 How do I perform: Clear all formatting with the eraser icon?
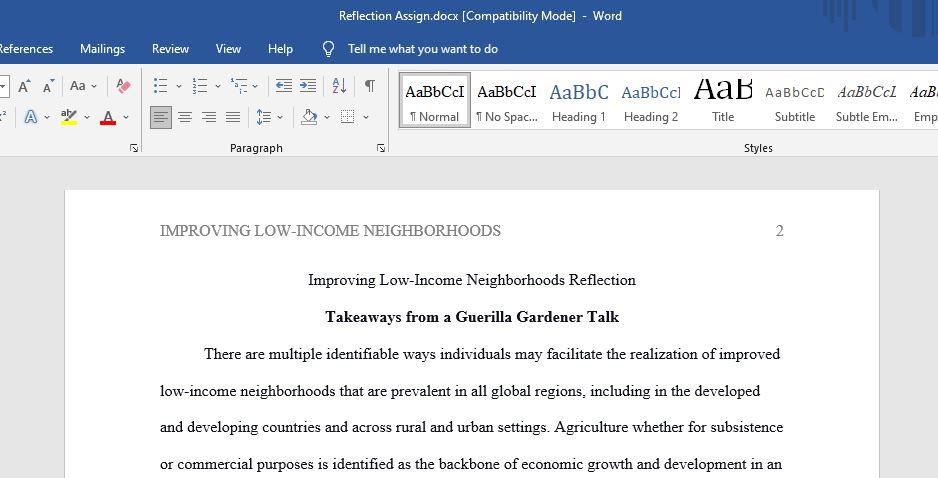(x=123, y=86)
